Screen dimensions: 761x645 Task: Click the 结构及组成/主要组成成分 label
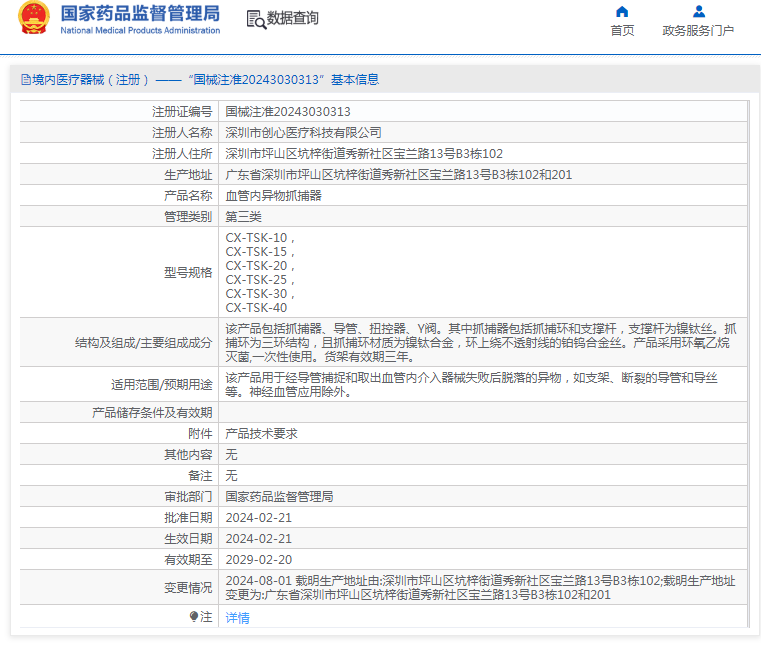144,343
